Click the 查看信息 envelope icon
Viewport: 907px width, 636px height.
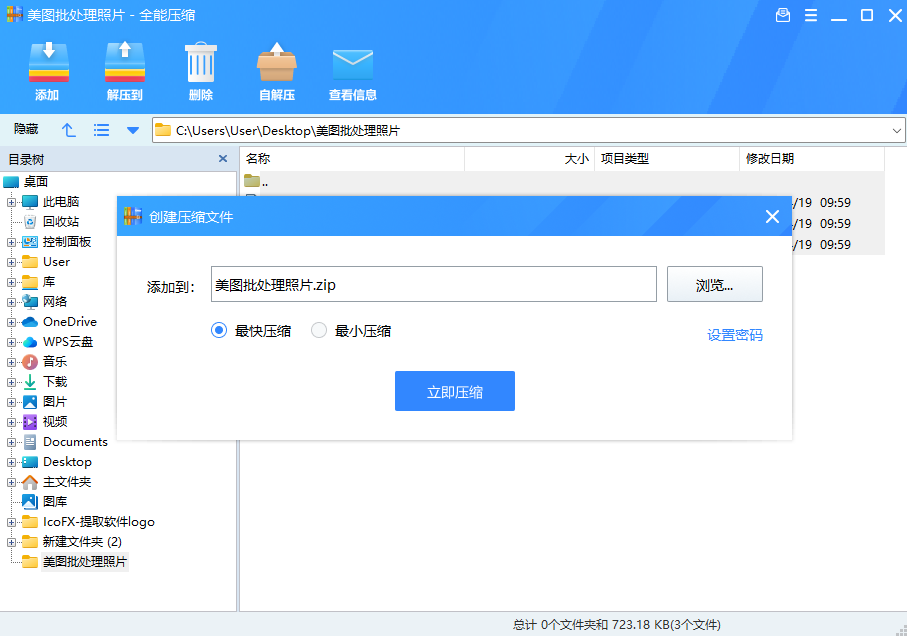point(352,70)
